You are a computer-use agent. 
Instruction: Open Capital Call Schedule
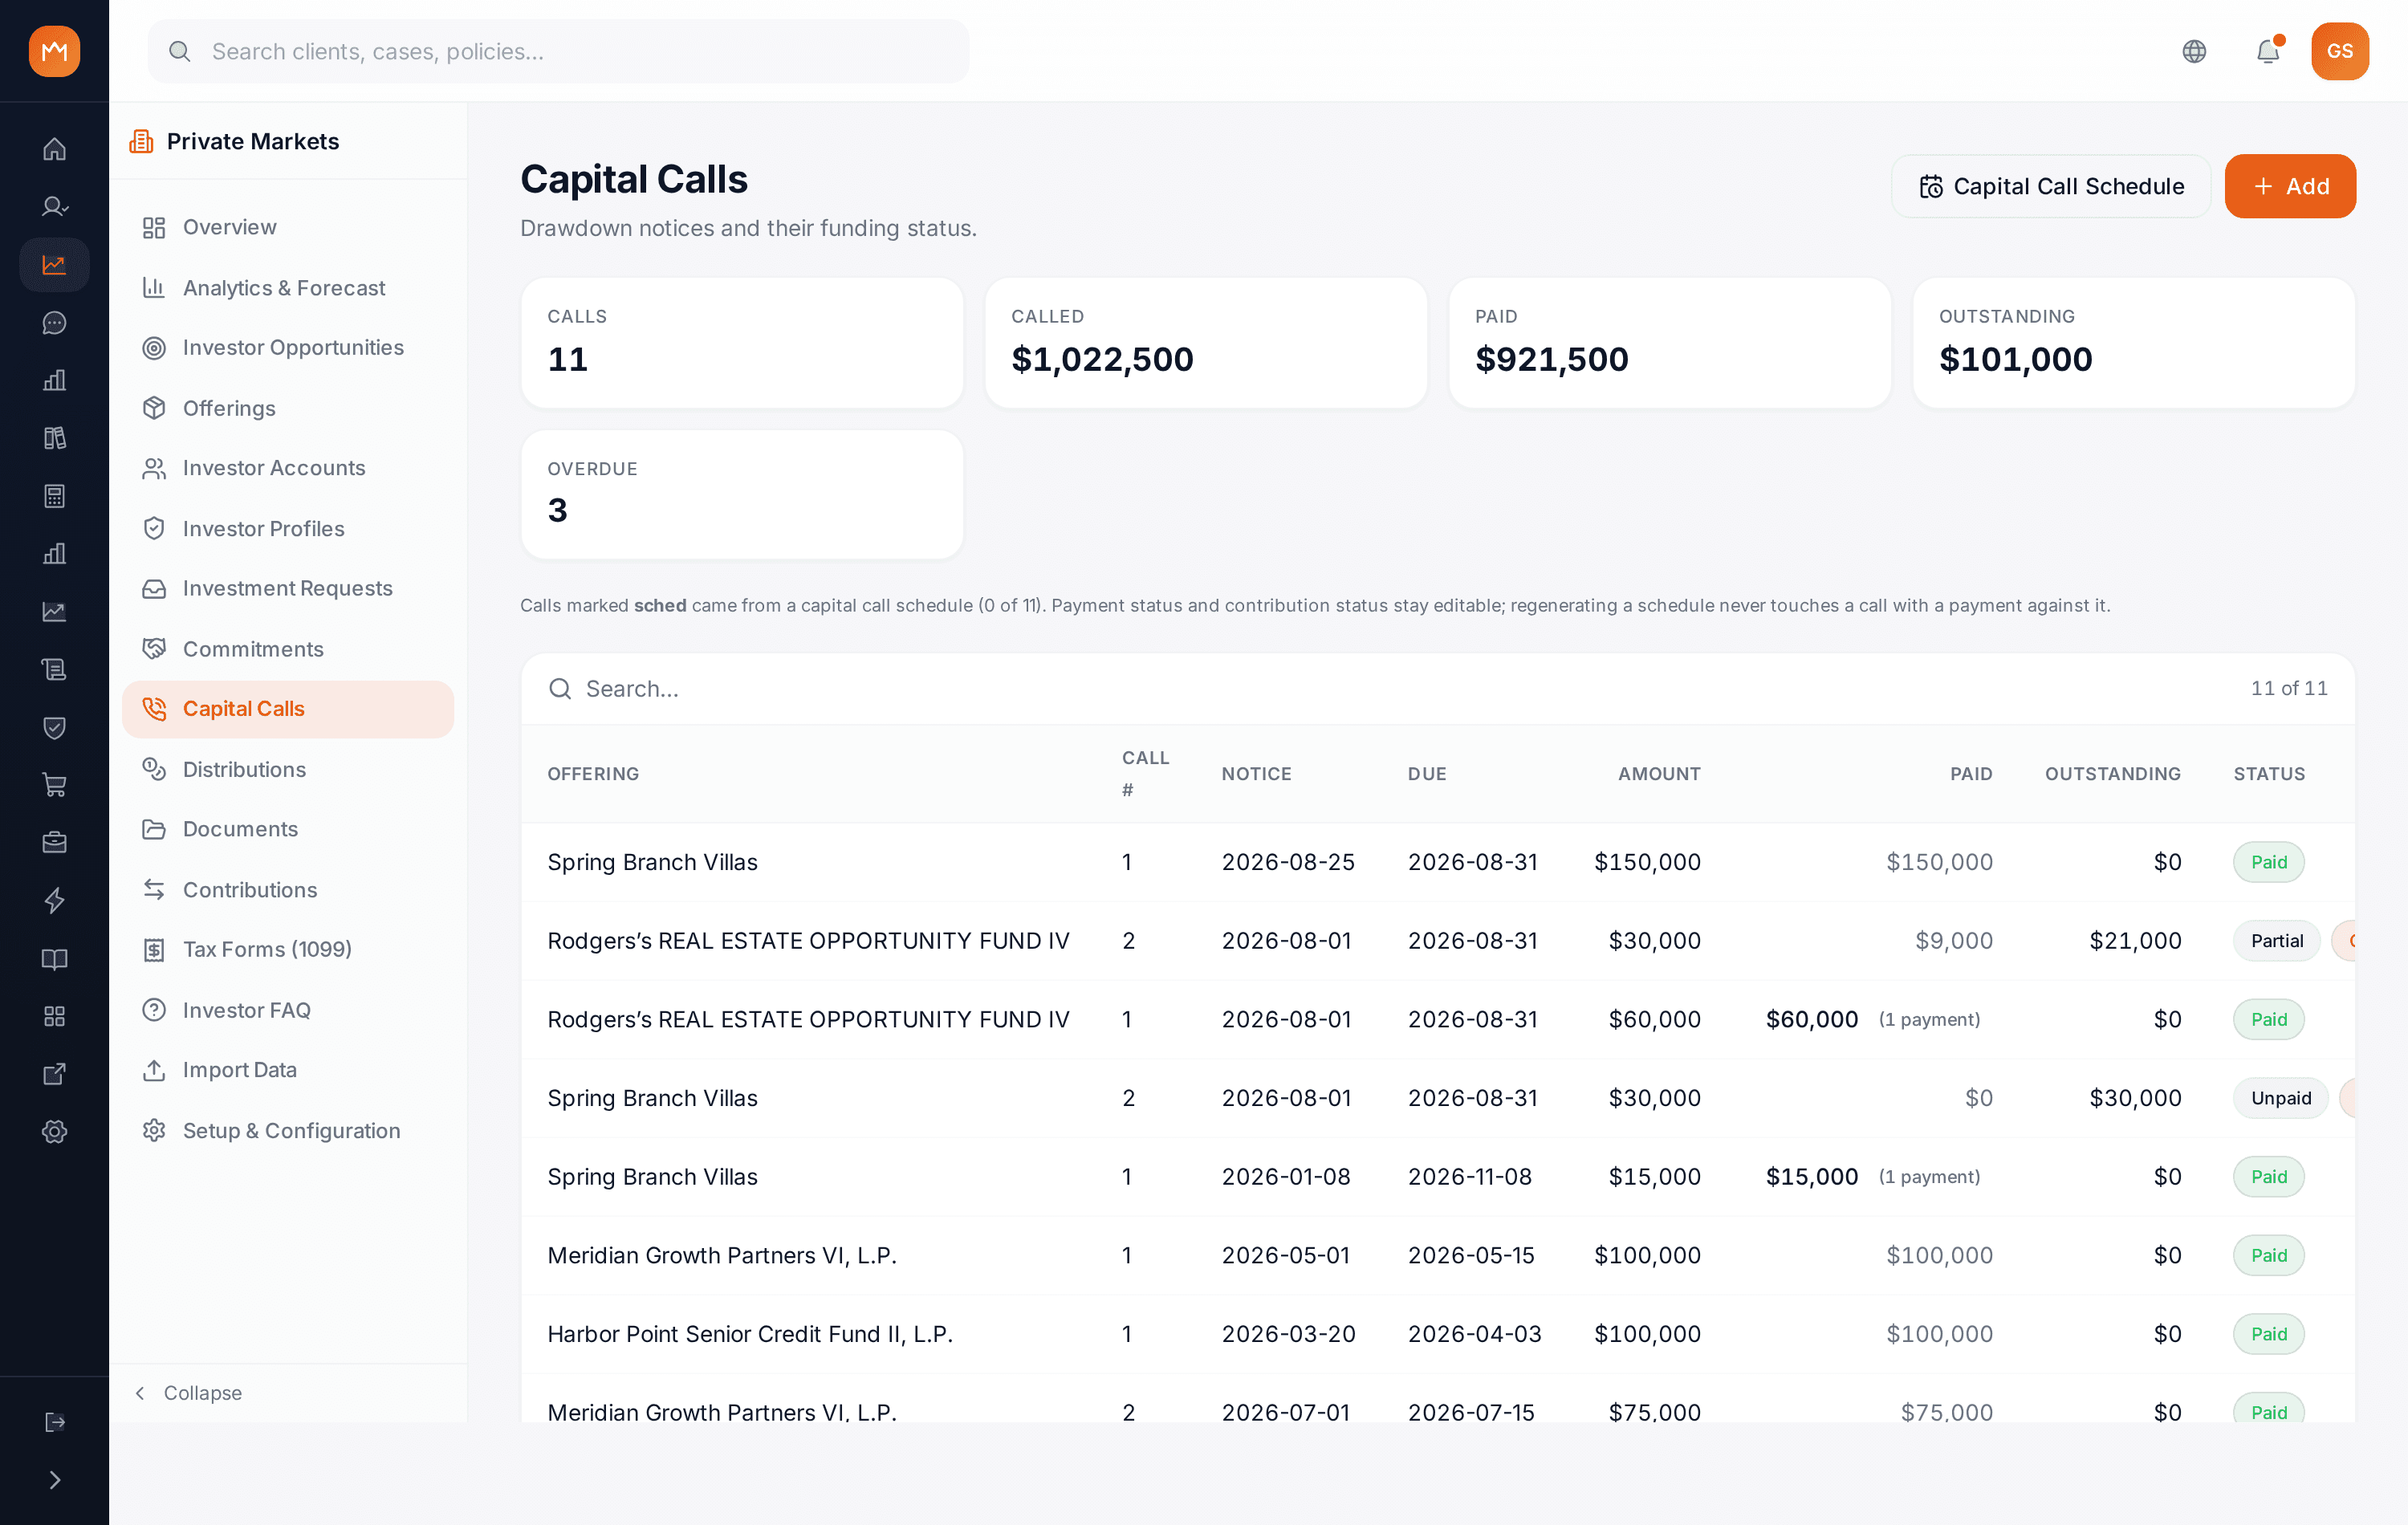click(2051, 186)
